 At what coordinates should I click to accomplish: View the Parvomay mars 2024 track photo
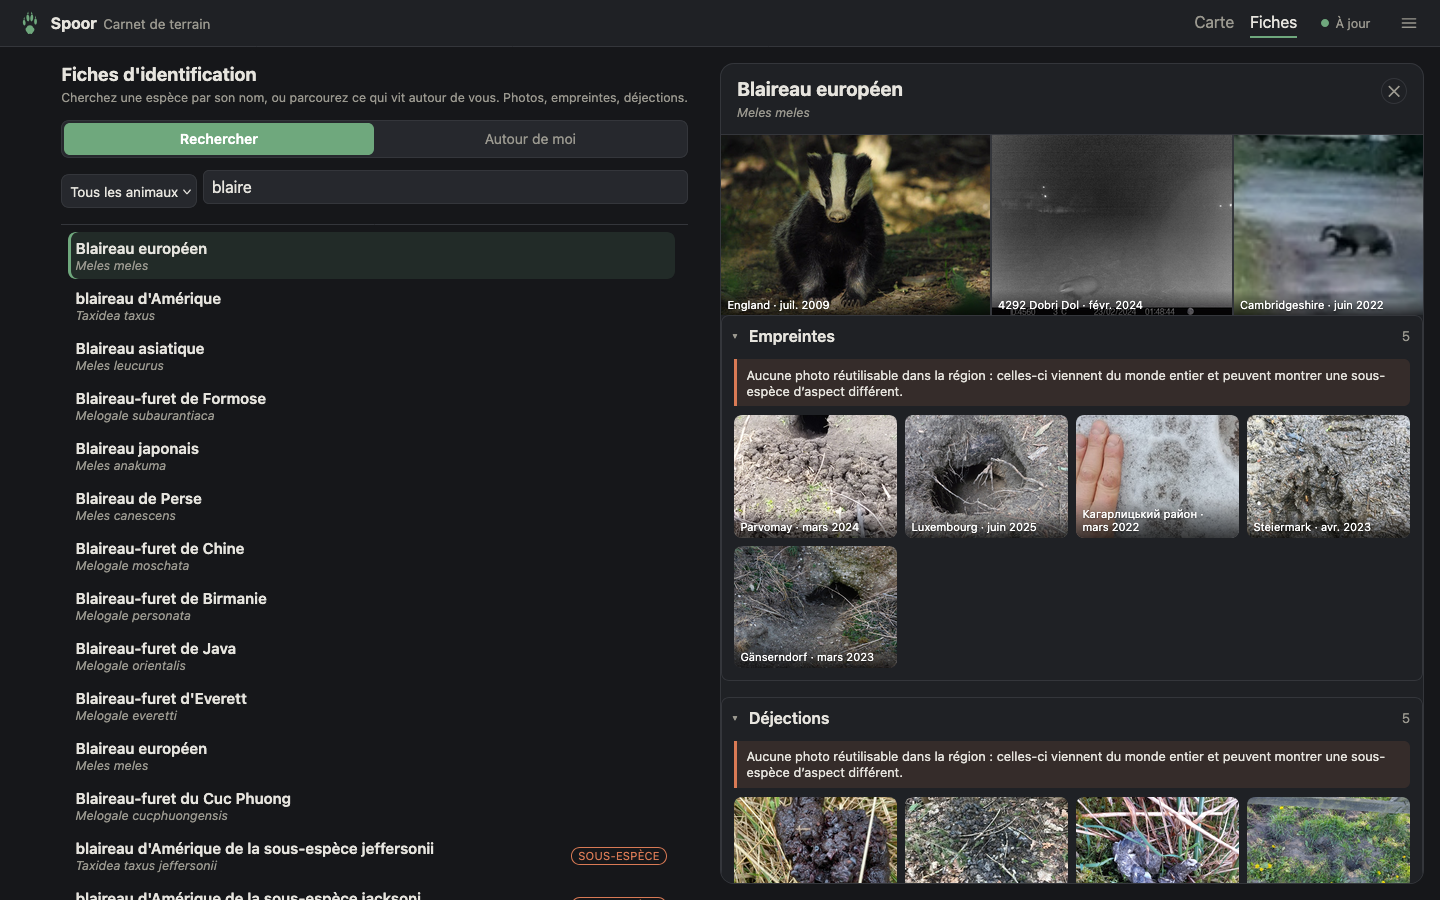pos(815,476)
